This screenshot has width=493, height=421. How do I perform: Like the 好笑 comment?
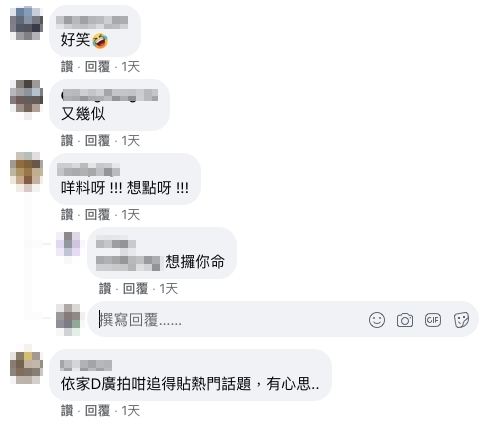click(67, 67)
